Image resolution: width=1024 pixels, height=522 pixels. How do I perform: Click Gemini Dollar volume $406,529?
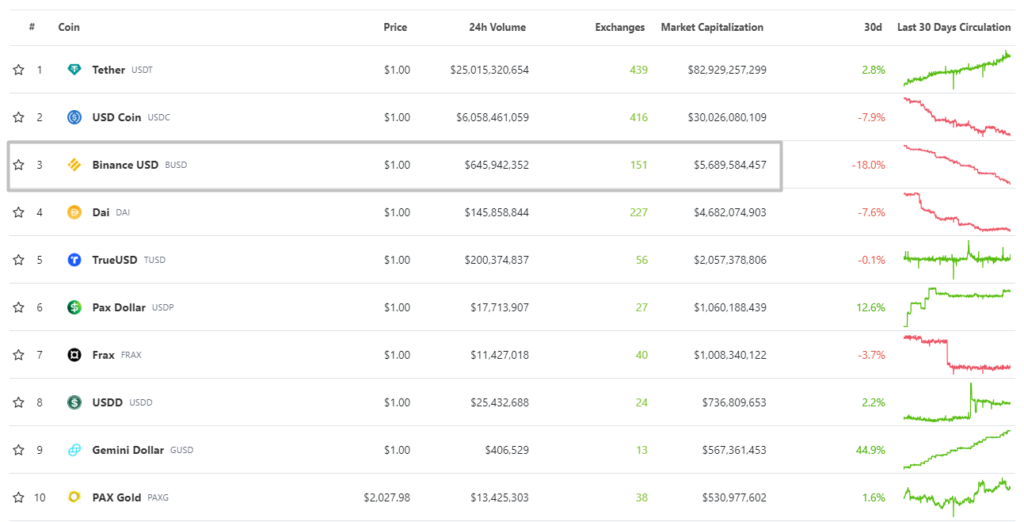click(x=507, y=450)
